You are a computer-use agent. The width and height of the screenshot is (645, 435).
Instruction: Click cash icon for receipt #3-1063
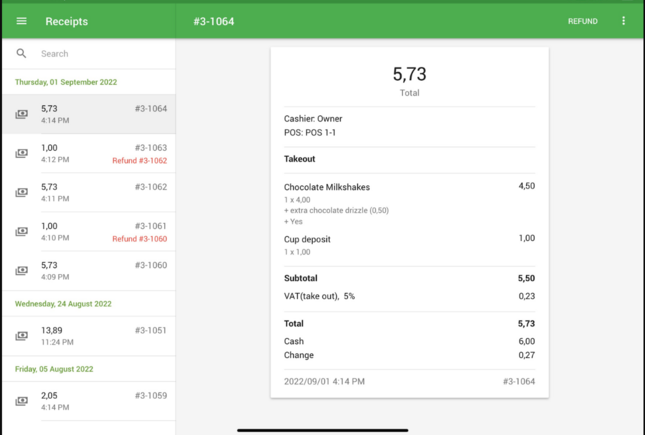pos(22,153)
